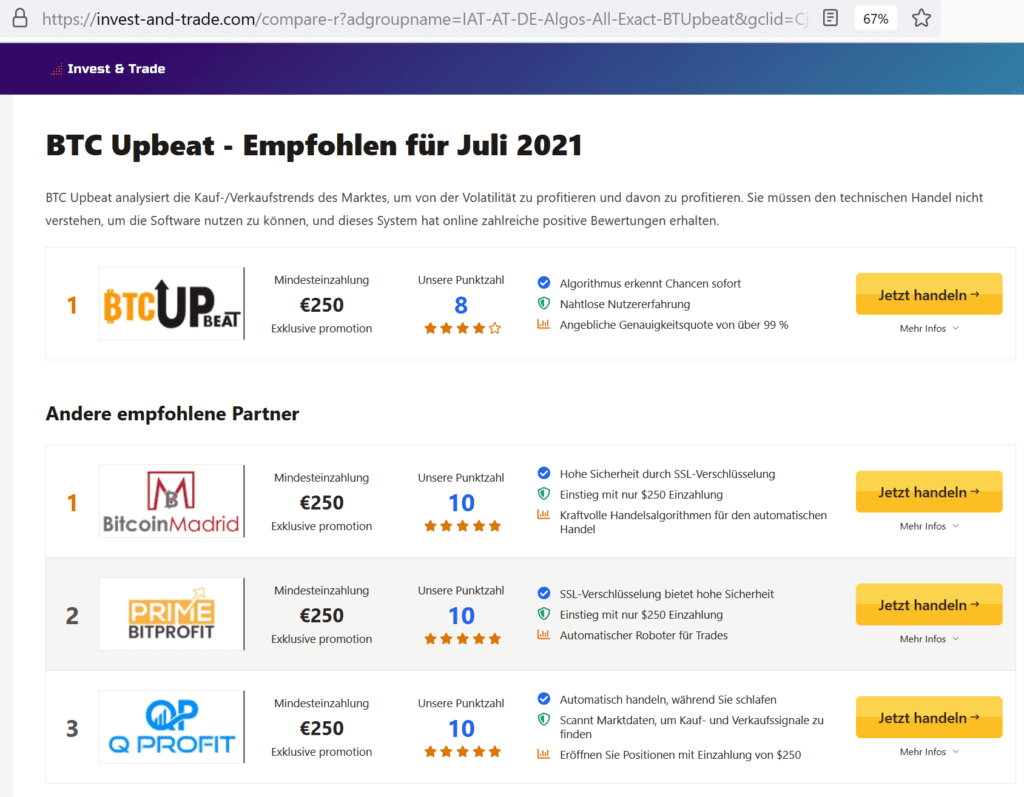1024x797 pixels.
Task: Click the BTC UpBeat logo
Action: (x=171, y=304)
